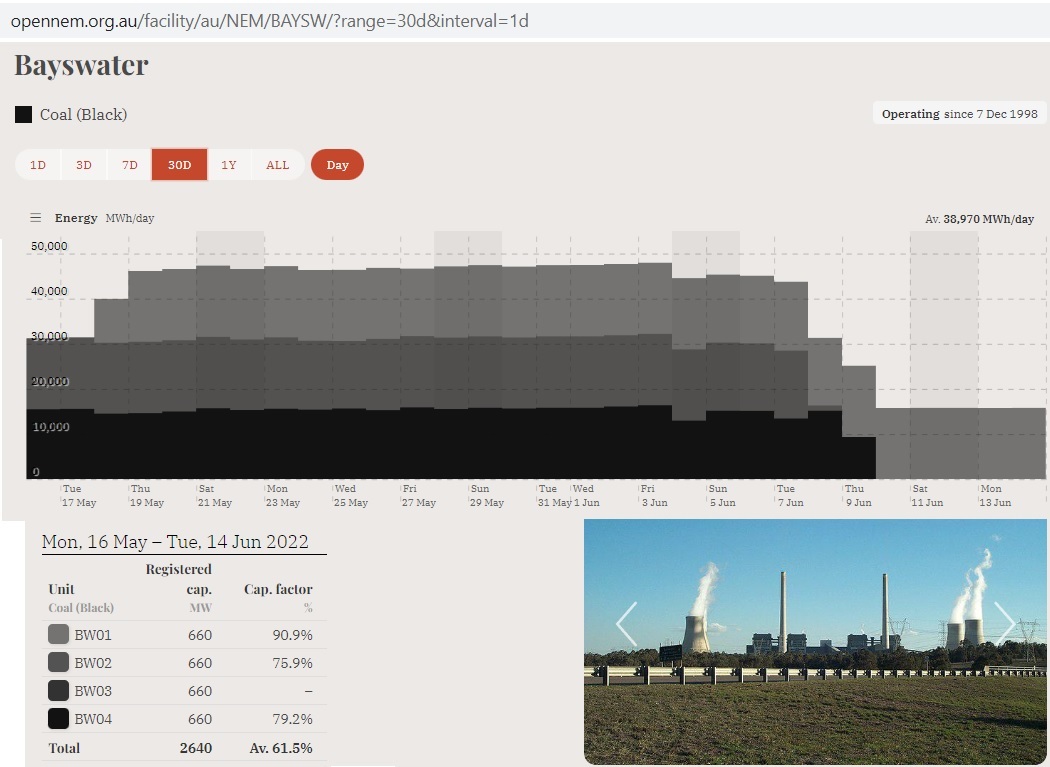Toggle the BW01 unit color swatch
The width and height of the screenshot is (1050, 767).
(58, 634)
